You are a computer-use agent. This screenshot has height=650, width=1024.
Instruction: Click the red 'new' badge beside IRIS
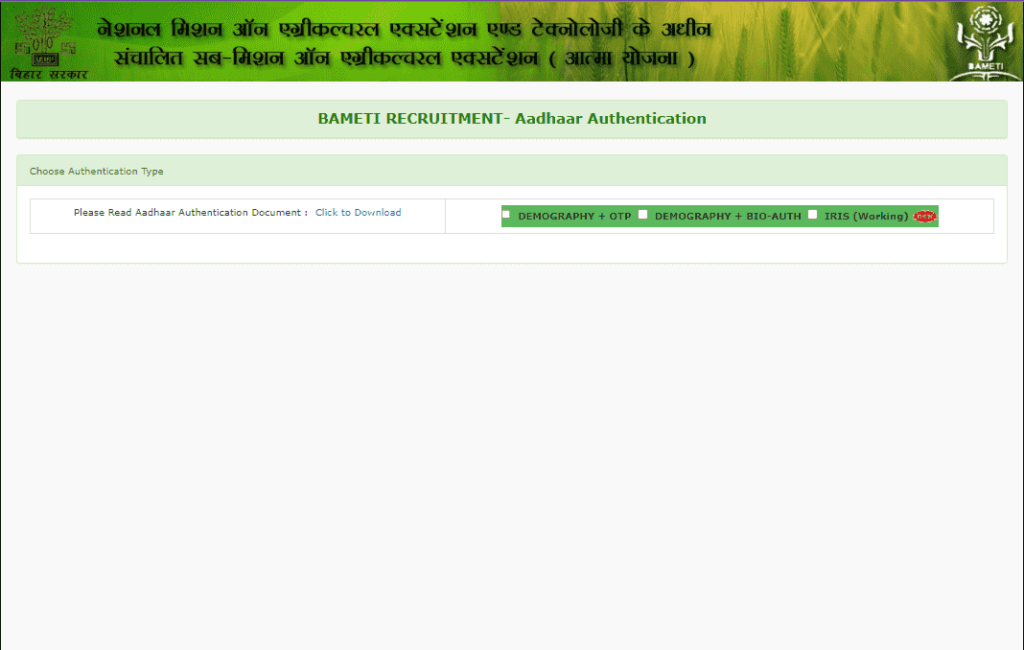(x=925, y=216)
